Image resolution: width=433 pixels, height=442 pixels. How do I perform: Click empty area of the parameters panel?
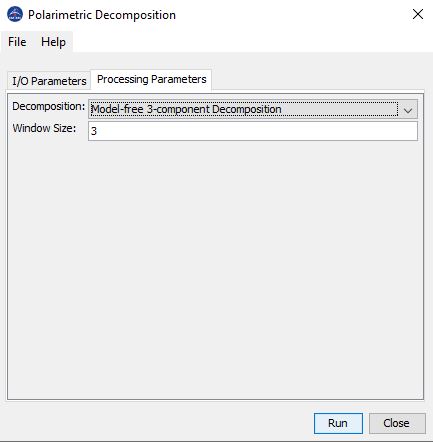[x=215, y=267]
